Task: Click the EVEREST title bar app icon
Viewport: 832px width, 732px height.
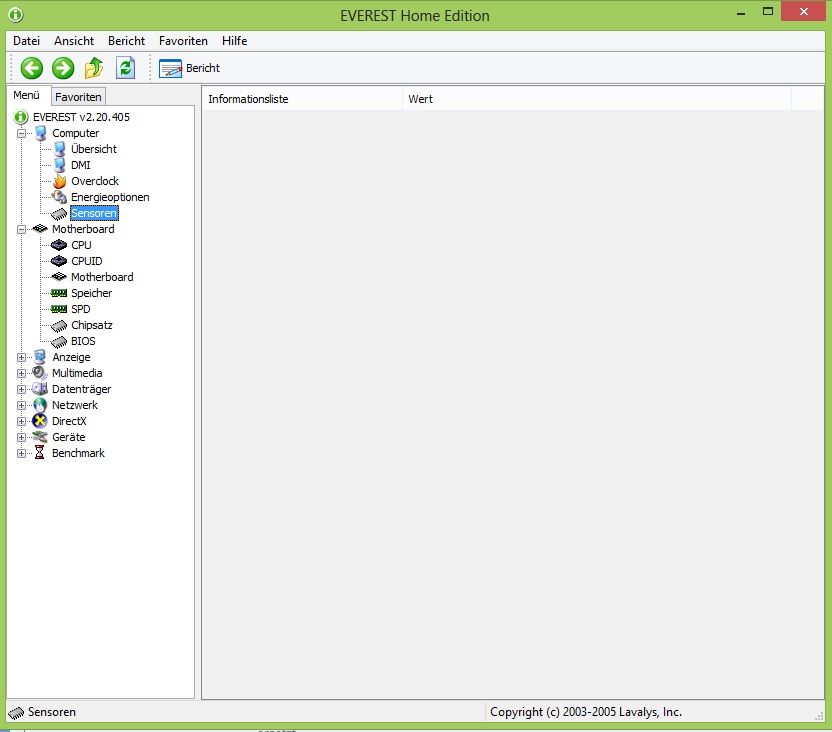Action: point(16,15)
